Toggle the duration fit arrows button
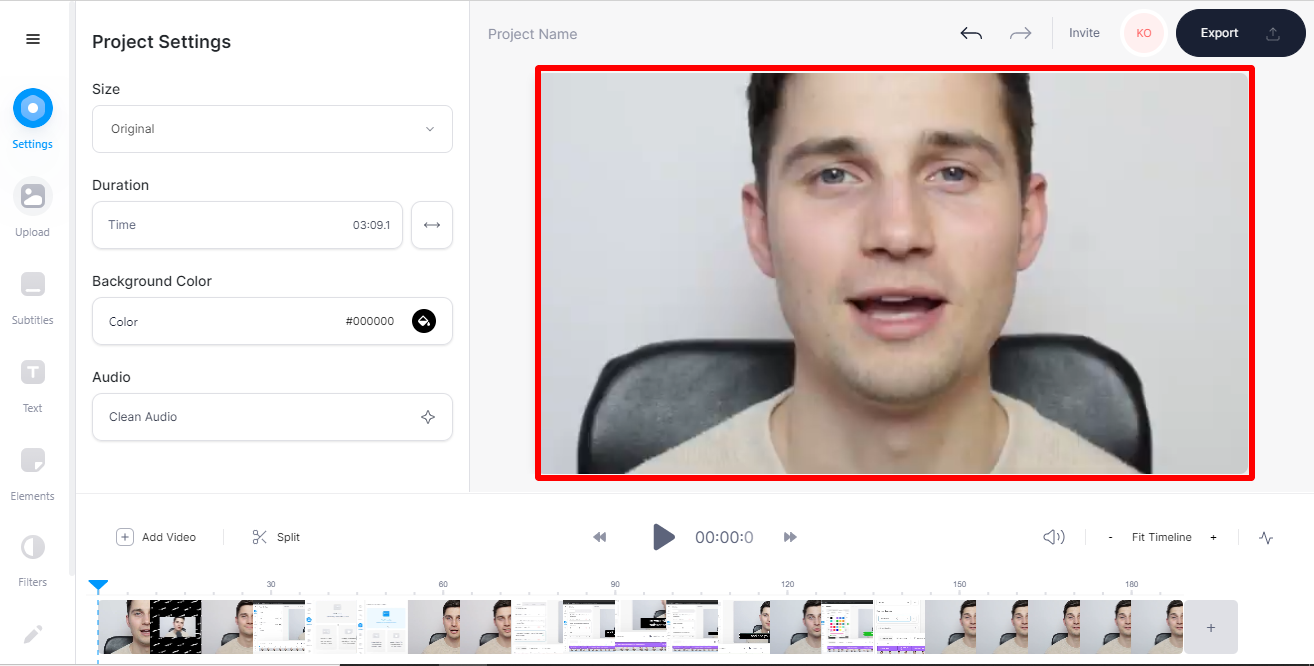The image size is (1314, 666). (x=432, y=225)
